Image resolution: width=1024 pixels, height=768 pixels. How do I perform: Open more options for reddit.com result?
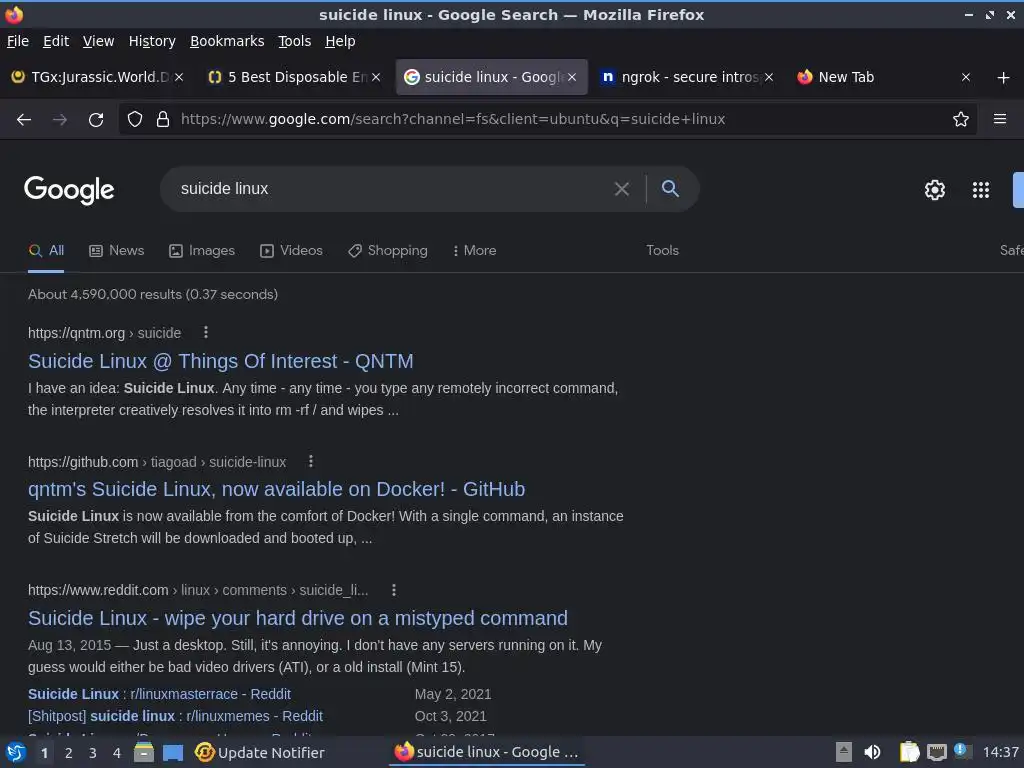tap(394, 590)
